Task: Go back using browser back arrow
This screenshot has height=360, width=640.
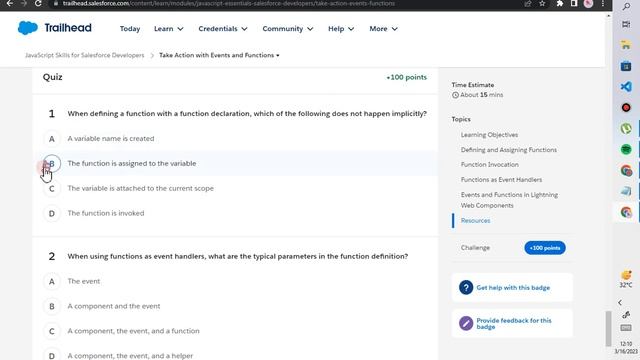Action: tap(10, 3)
